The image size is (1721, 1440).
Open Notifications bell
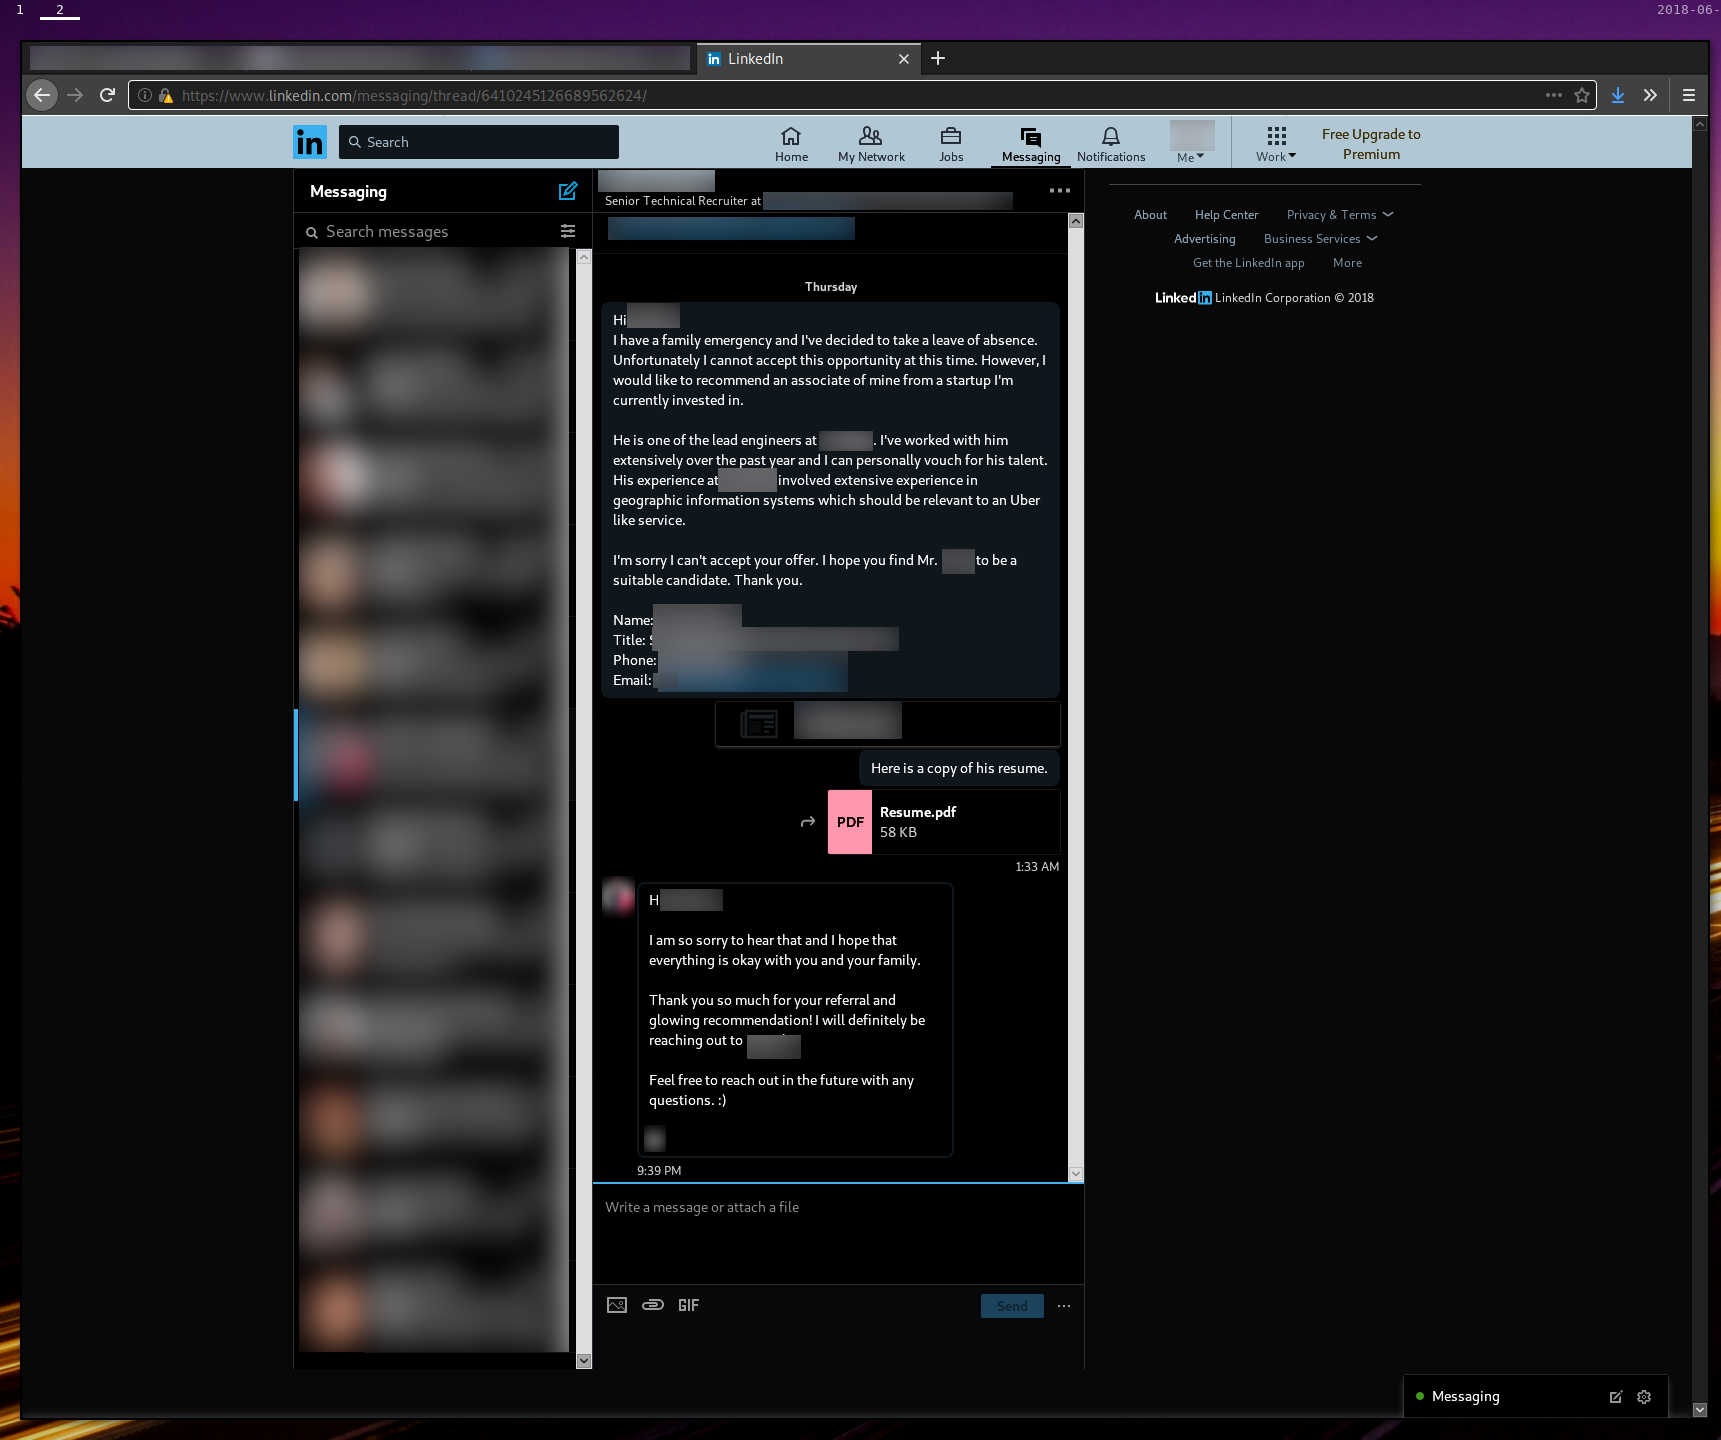[1111, 144]
